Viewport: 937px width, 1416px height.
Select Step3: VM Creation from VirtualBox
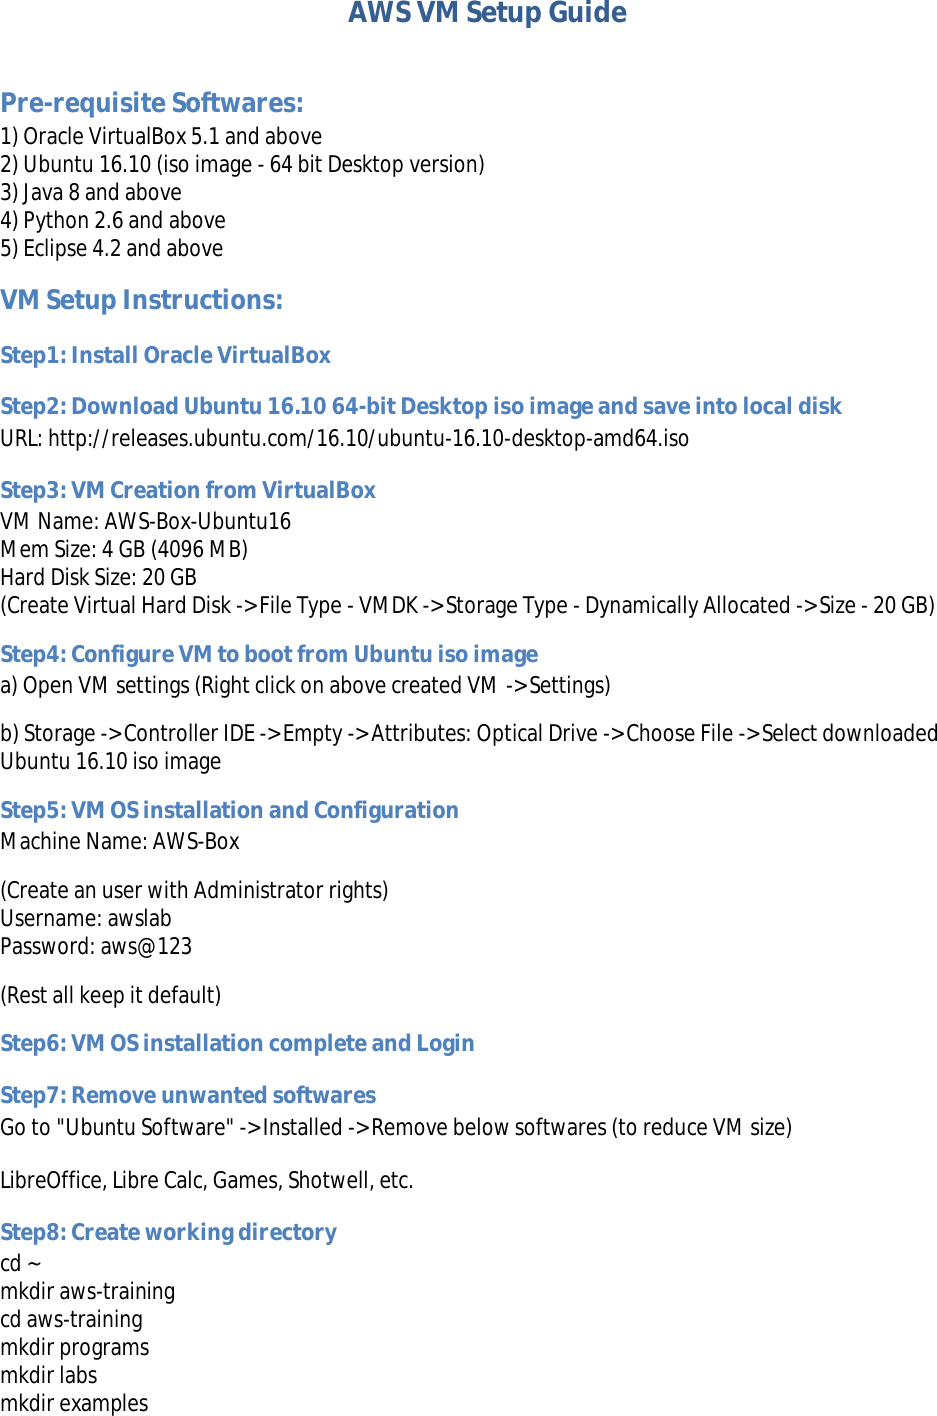click(x=188, y=490)
